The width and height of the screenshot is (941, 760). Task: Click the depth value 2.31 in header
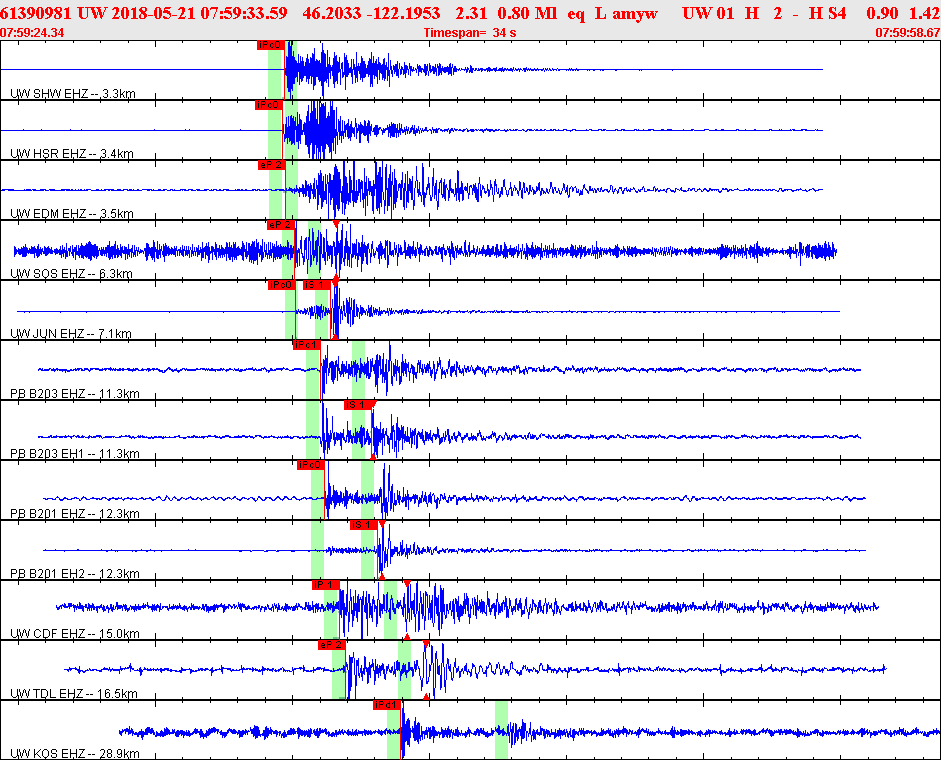tap(471, 13)
